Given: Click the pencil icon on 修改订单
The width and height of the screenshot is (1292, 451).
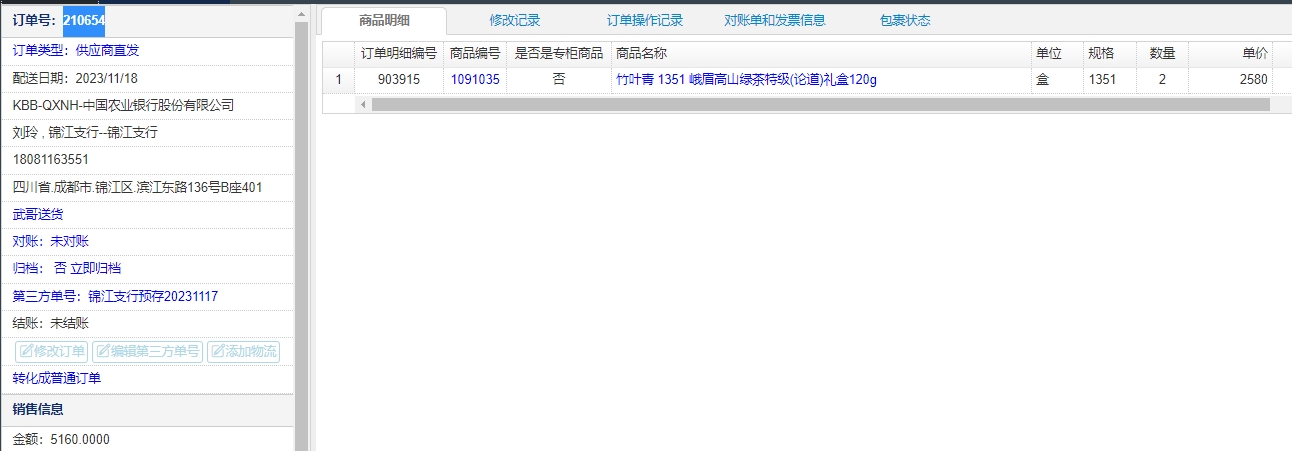Looking at the screenshot, I should [27, 351].
